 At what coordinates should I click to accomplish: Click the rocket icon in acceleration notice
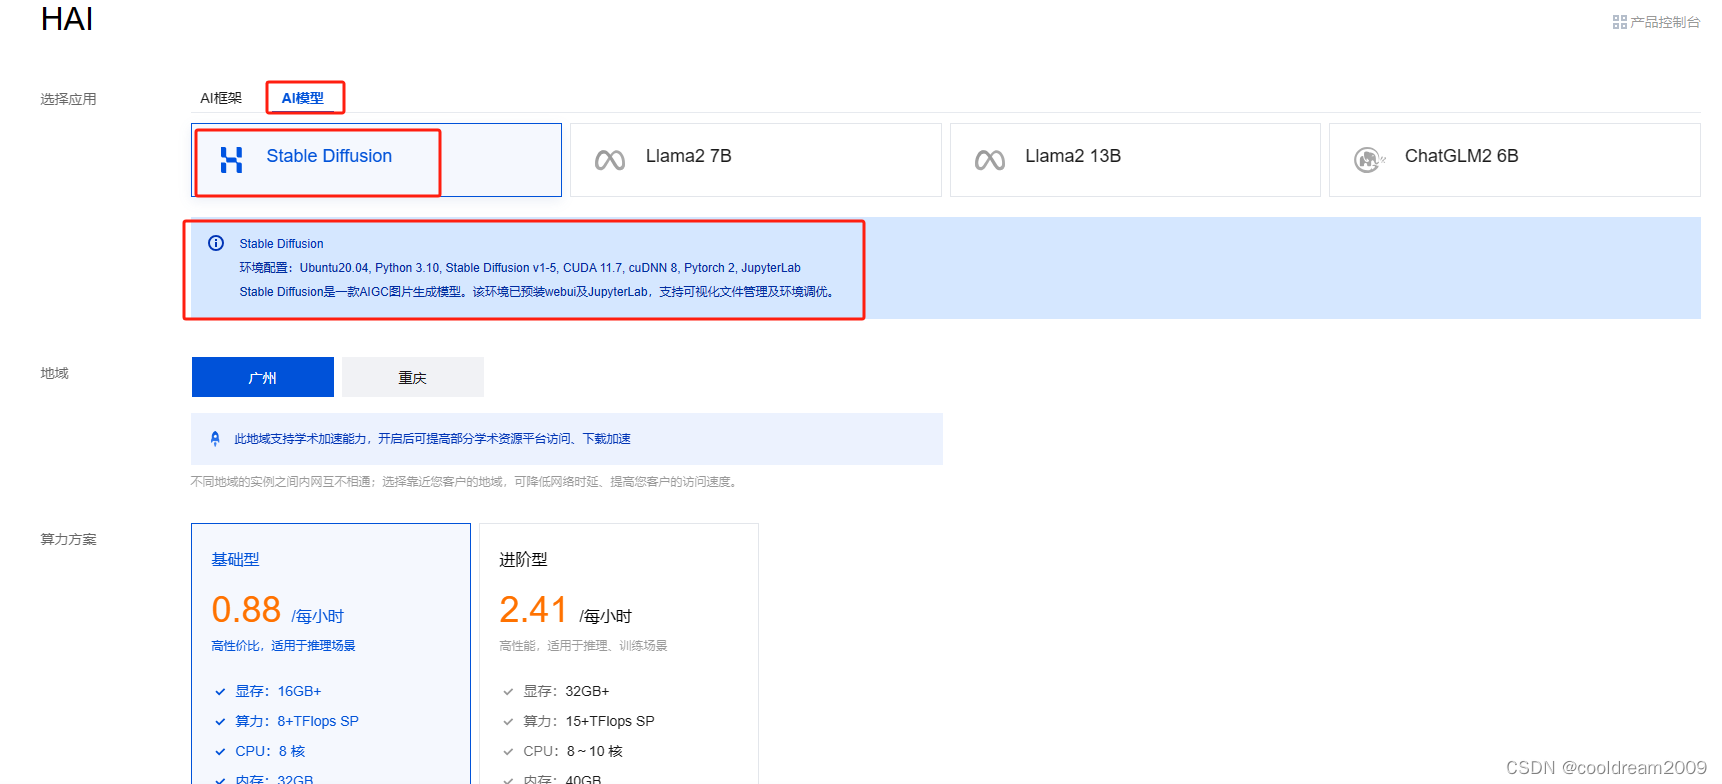tap(215, 438)
